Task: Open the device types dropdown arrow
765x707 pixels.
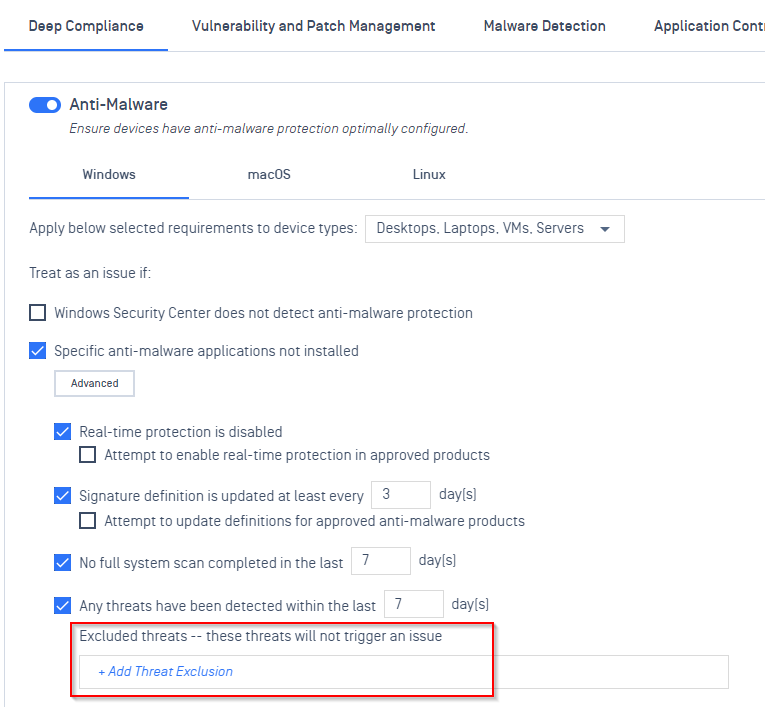Action: click(x=605, y=229)
